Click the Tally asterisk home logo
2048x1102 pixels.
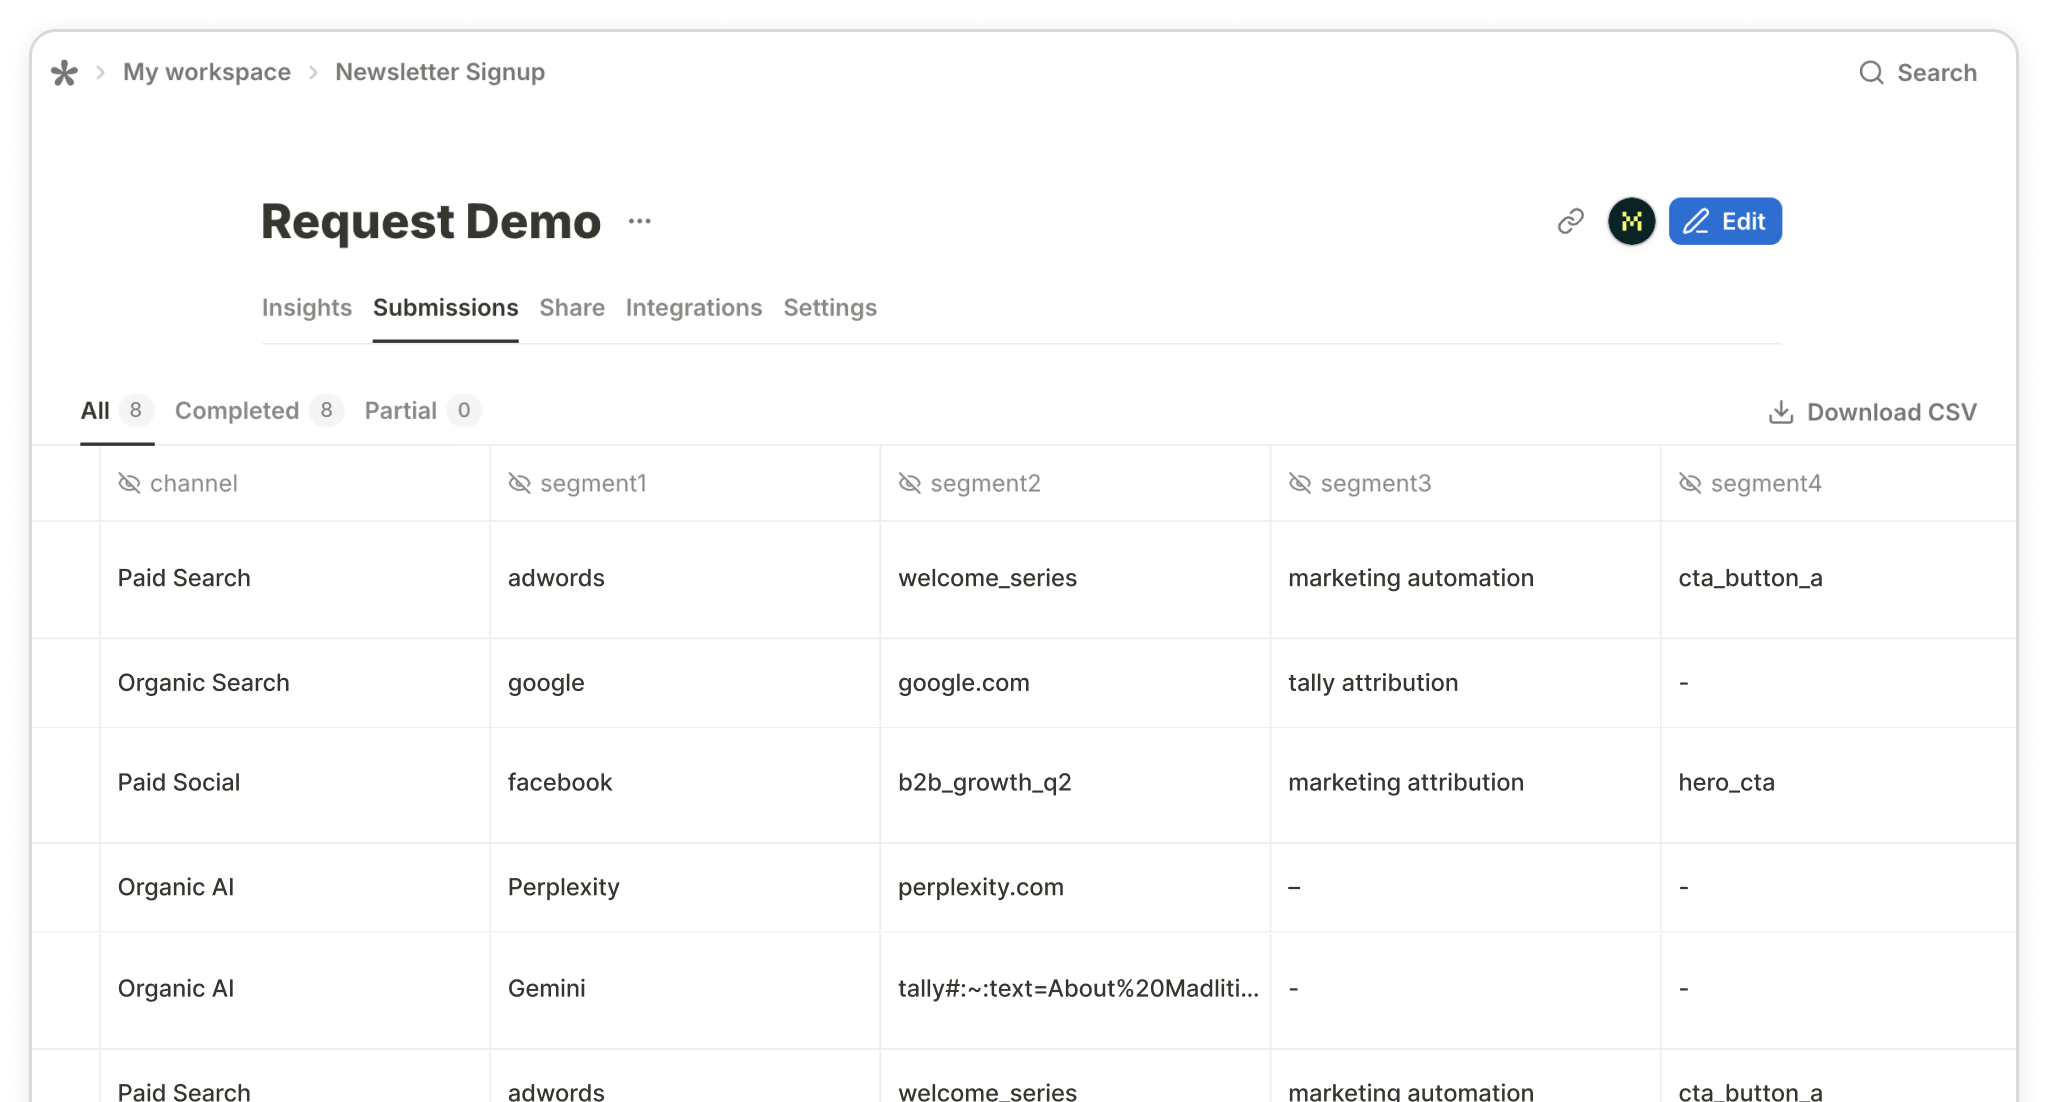pyautogui.click(x=64, y=73)
